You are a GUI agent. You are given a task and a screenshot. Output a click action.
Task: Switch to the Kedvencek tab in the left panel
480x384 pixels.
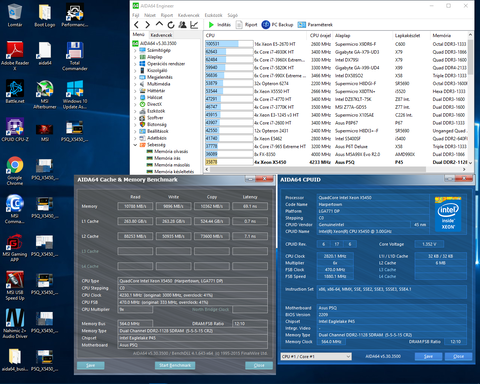tap(161, 35)
